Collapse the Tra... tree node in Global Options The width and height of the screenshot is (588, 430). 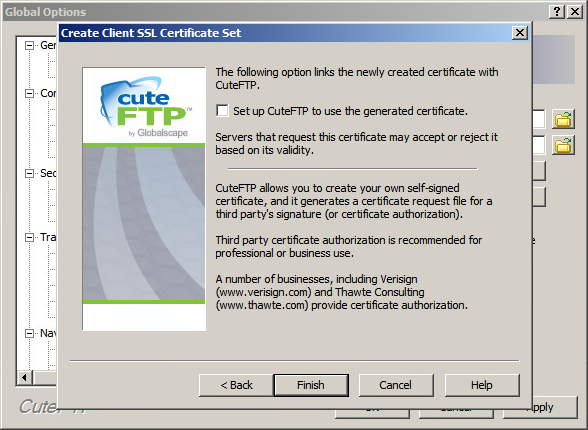pos(29,237)
